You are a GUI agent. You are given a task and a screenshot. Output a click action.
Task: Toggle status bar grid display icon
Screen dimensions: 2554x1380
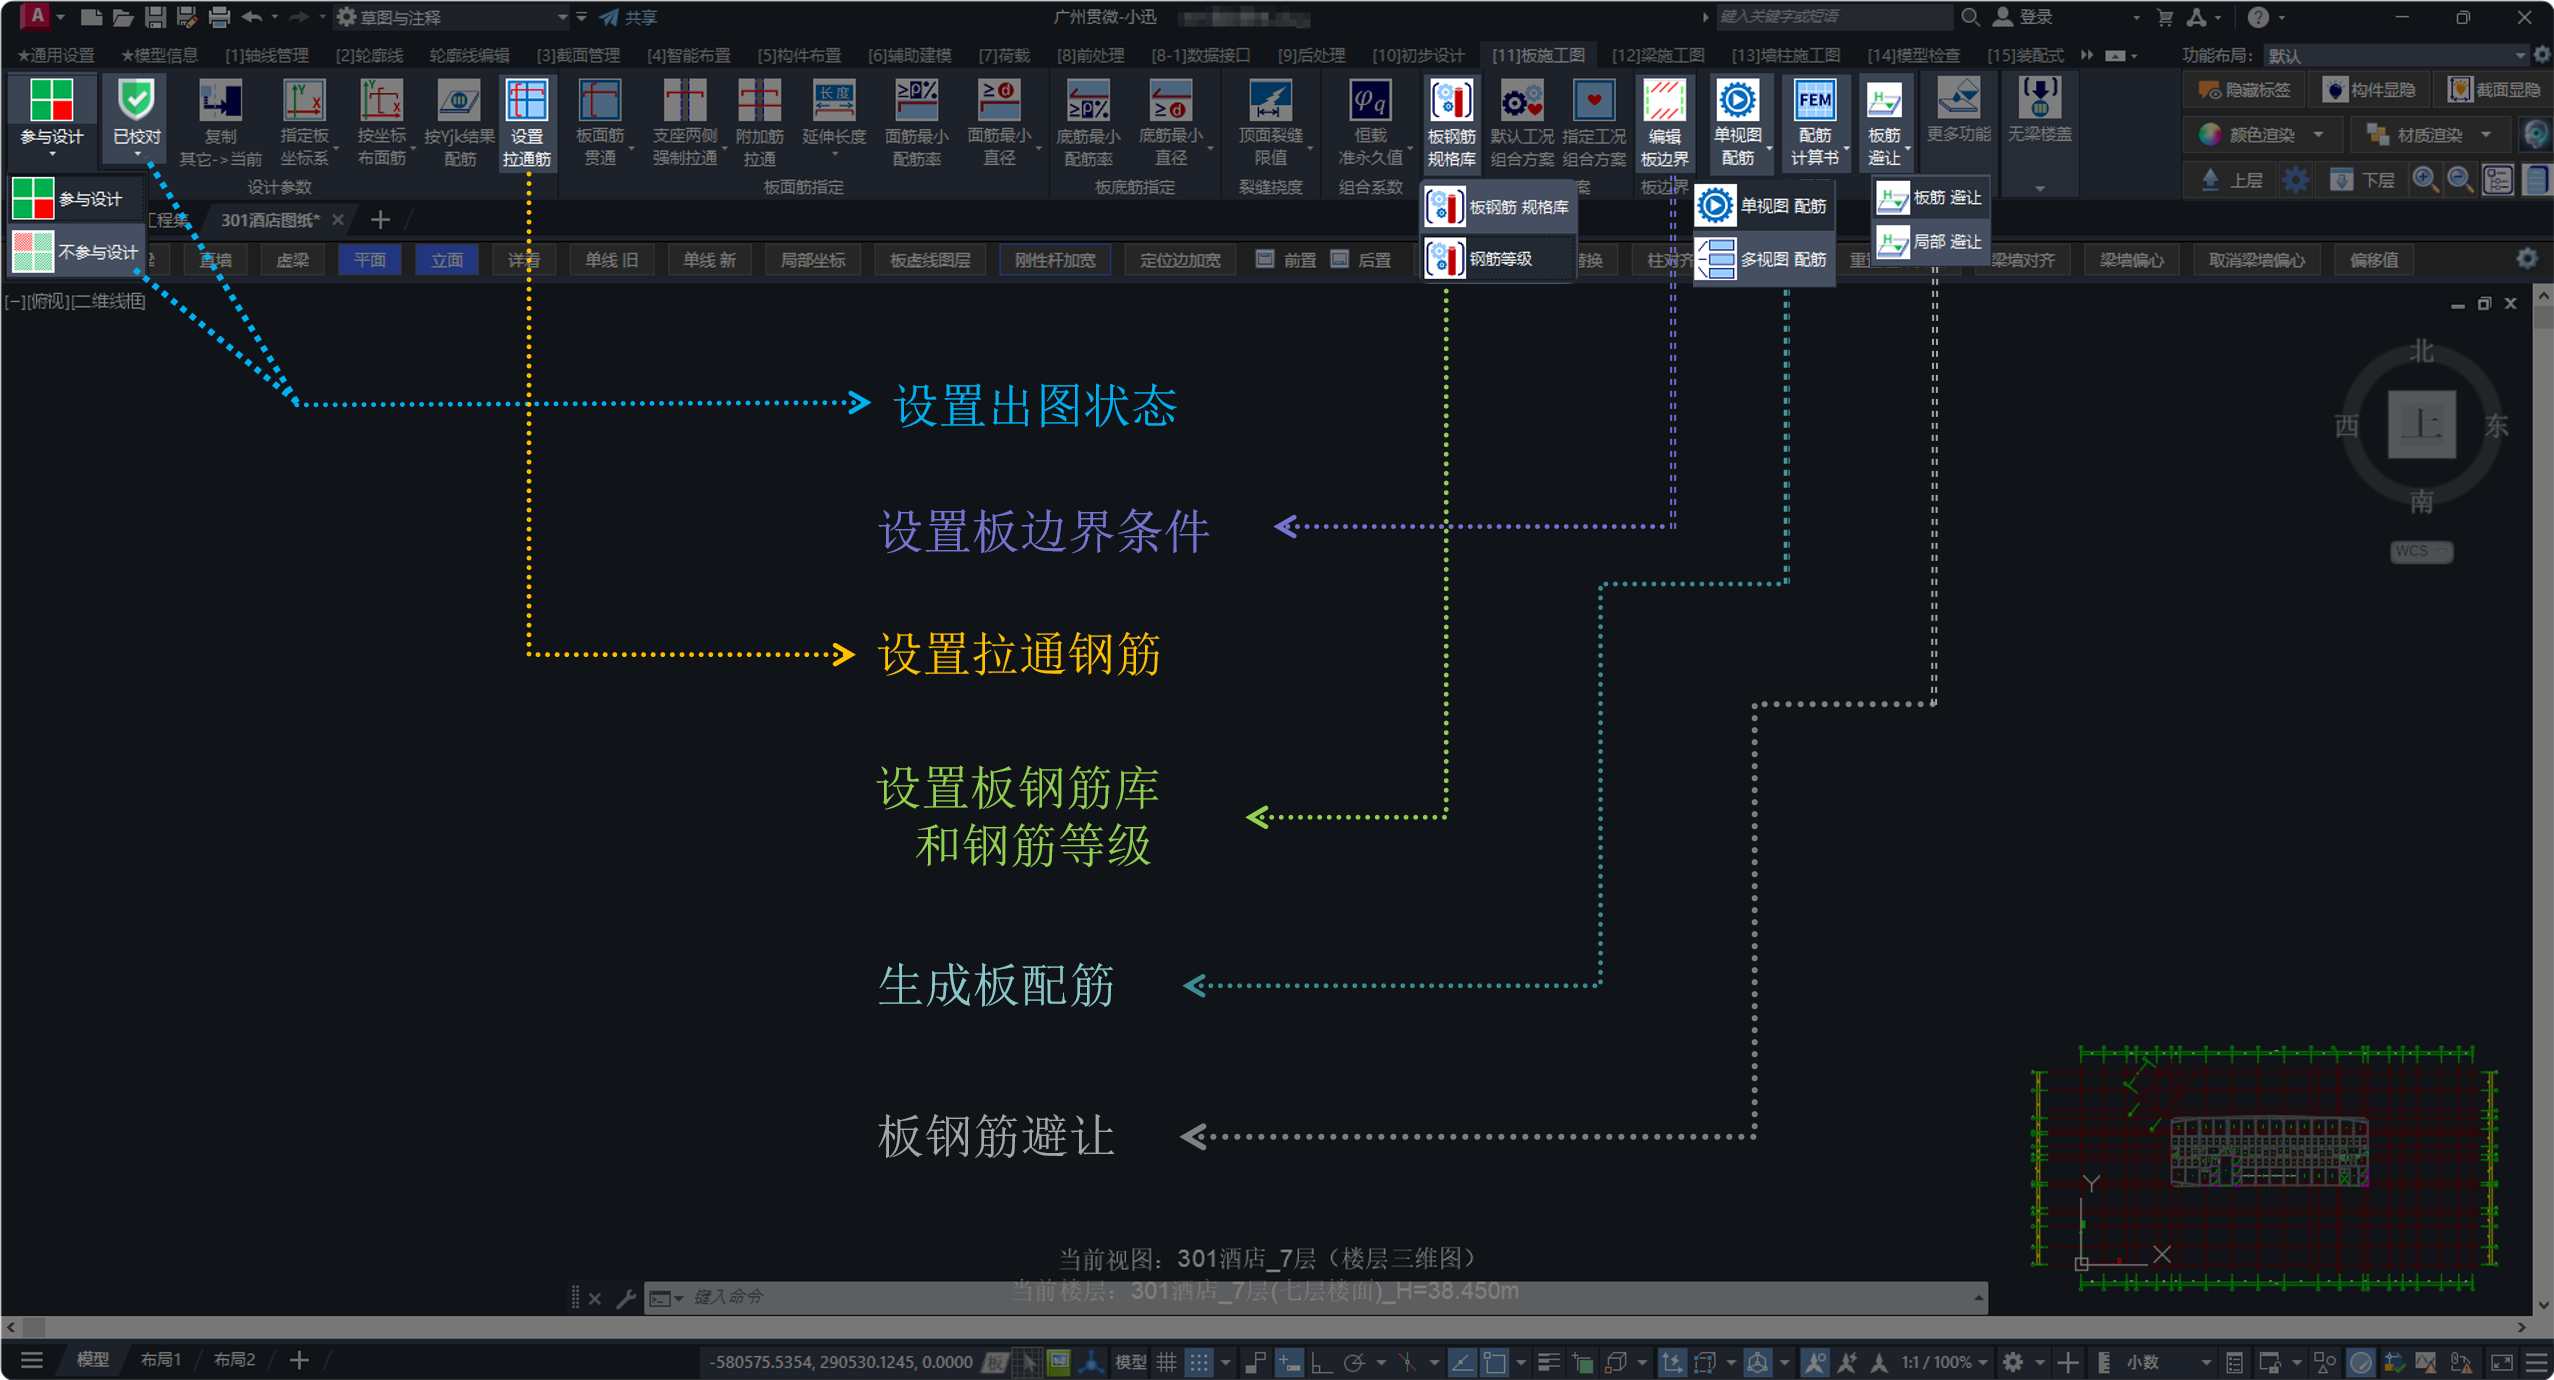point(1166,1361)
